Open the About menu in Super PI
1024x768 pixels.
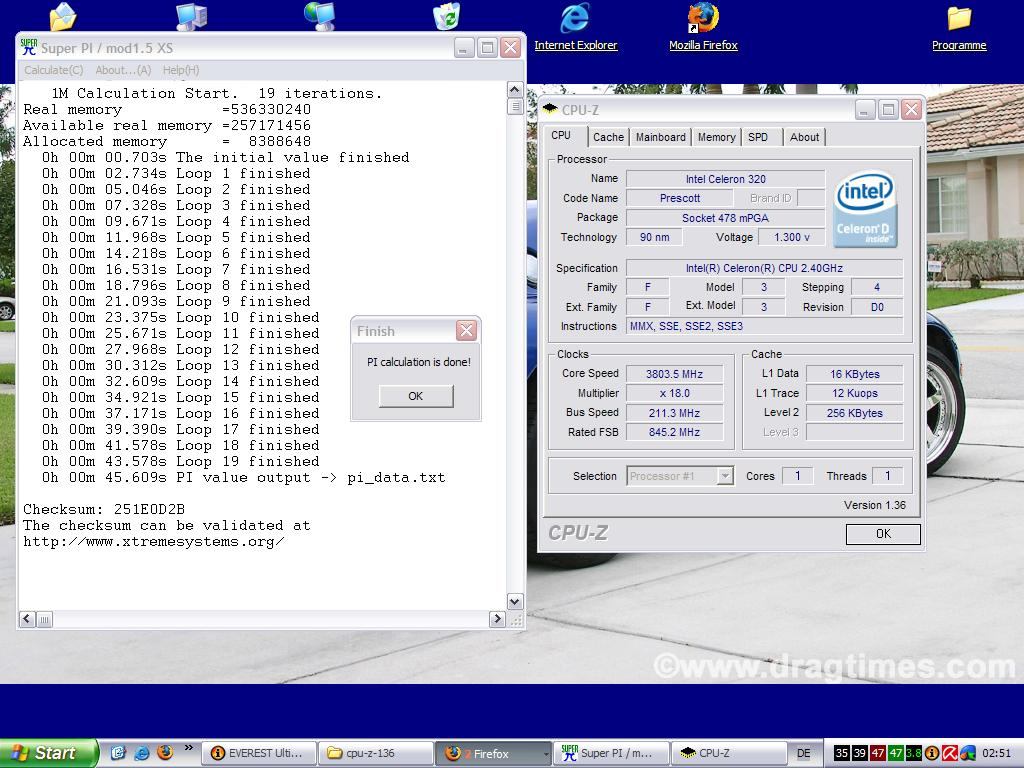(123, 70)
